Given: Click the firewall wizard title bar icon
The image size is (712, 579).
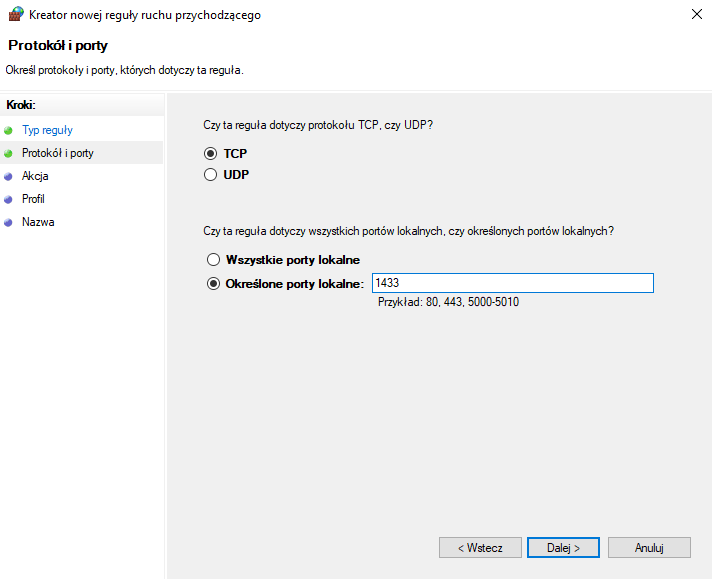Looking at the screenshot, I should click(16, 14).
